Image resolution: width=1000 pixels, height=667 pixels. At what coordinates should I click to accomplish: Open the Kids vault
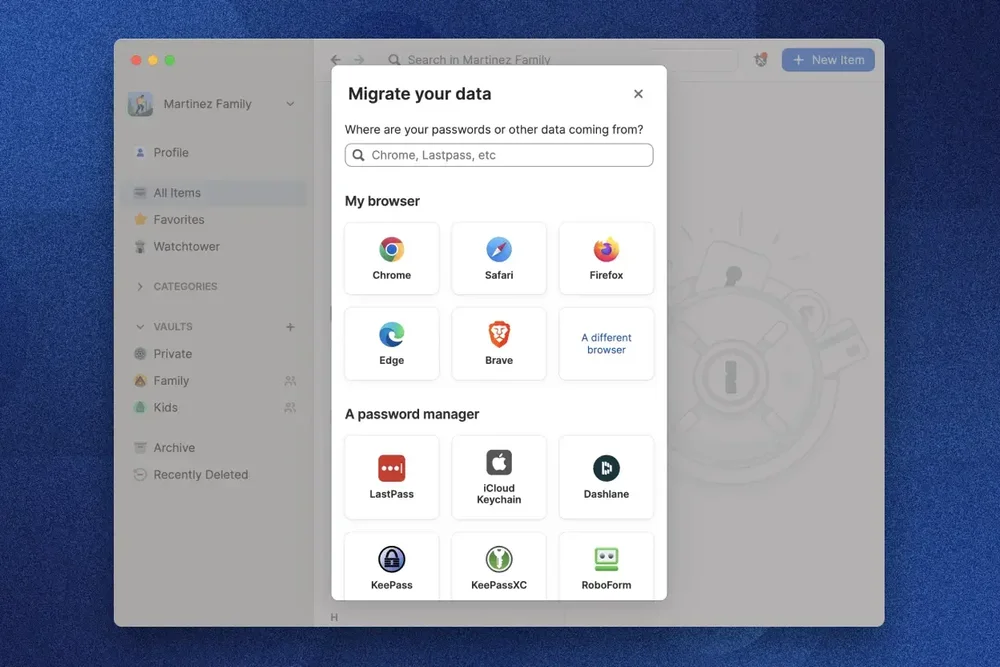click(214, 407)
